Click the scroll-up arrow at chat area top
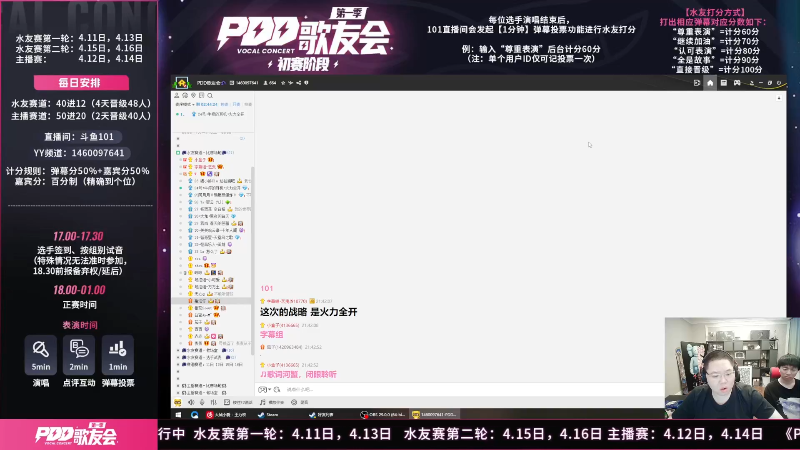This screenshot has width=800, height=450. (x=779, y=97)
